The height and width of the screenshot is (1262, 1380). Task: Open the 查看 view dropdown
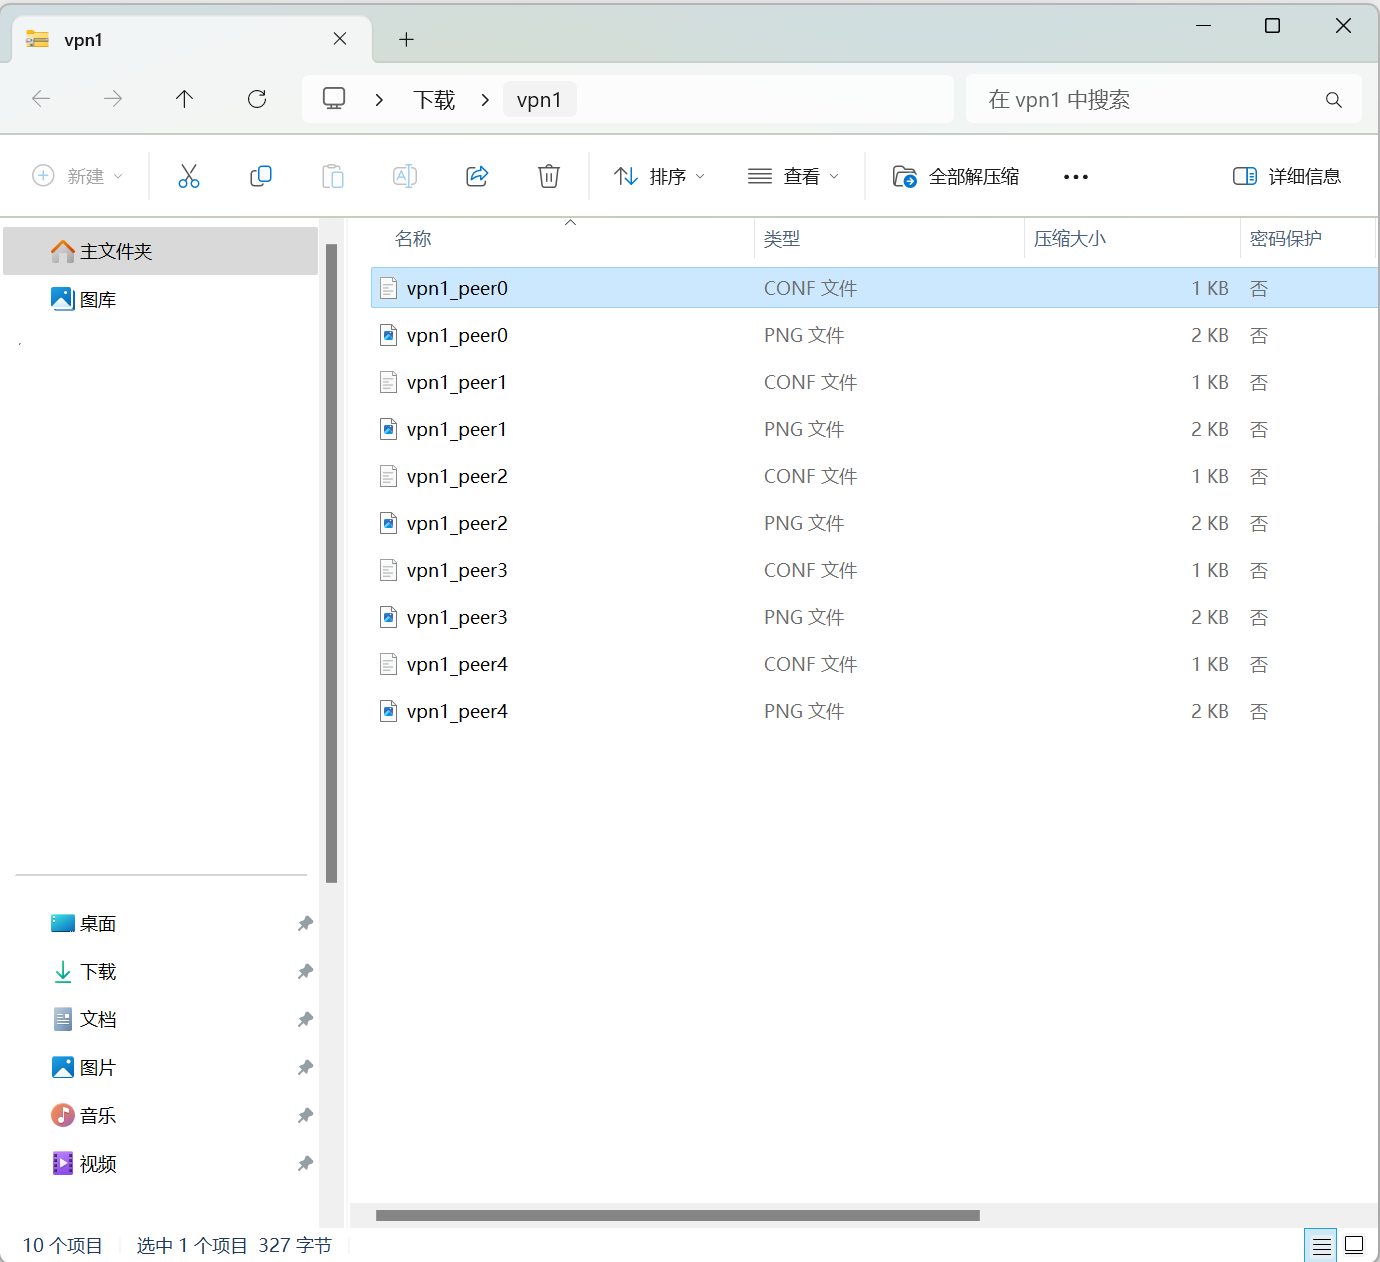794,177
